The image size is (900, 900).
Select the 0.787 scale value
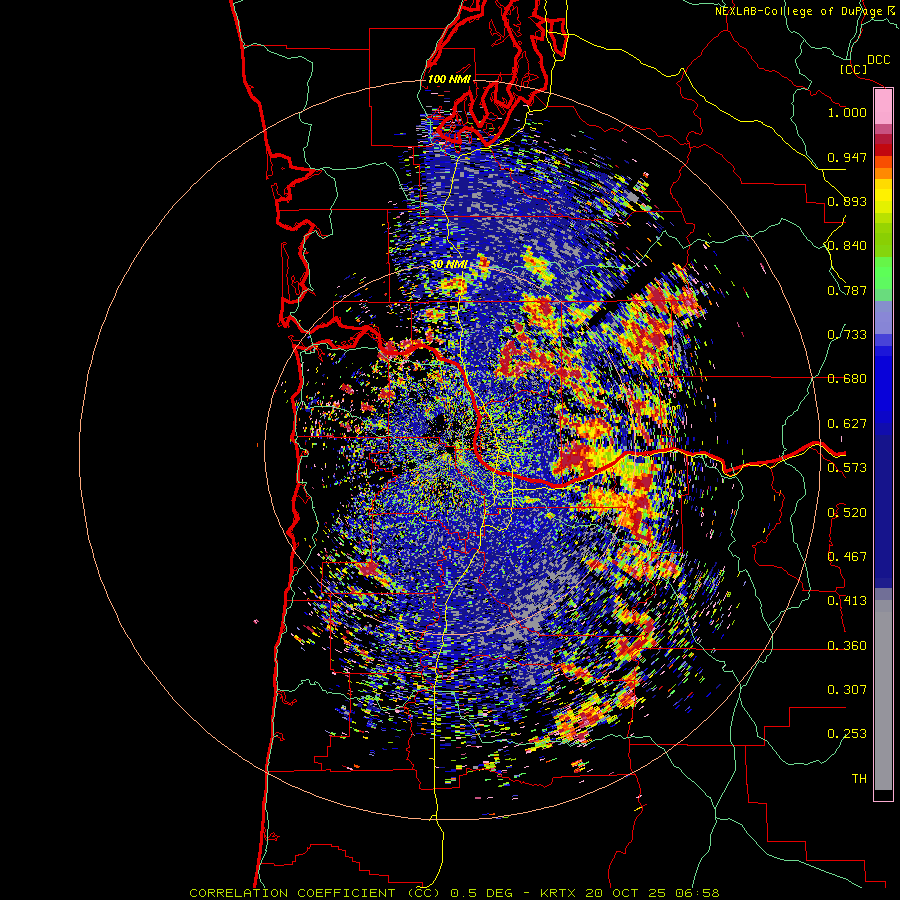(847, 290)
